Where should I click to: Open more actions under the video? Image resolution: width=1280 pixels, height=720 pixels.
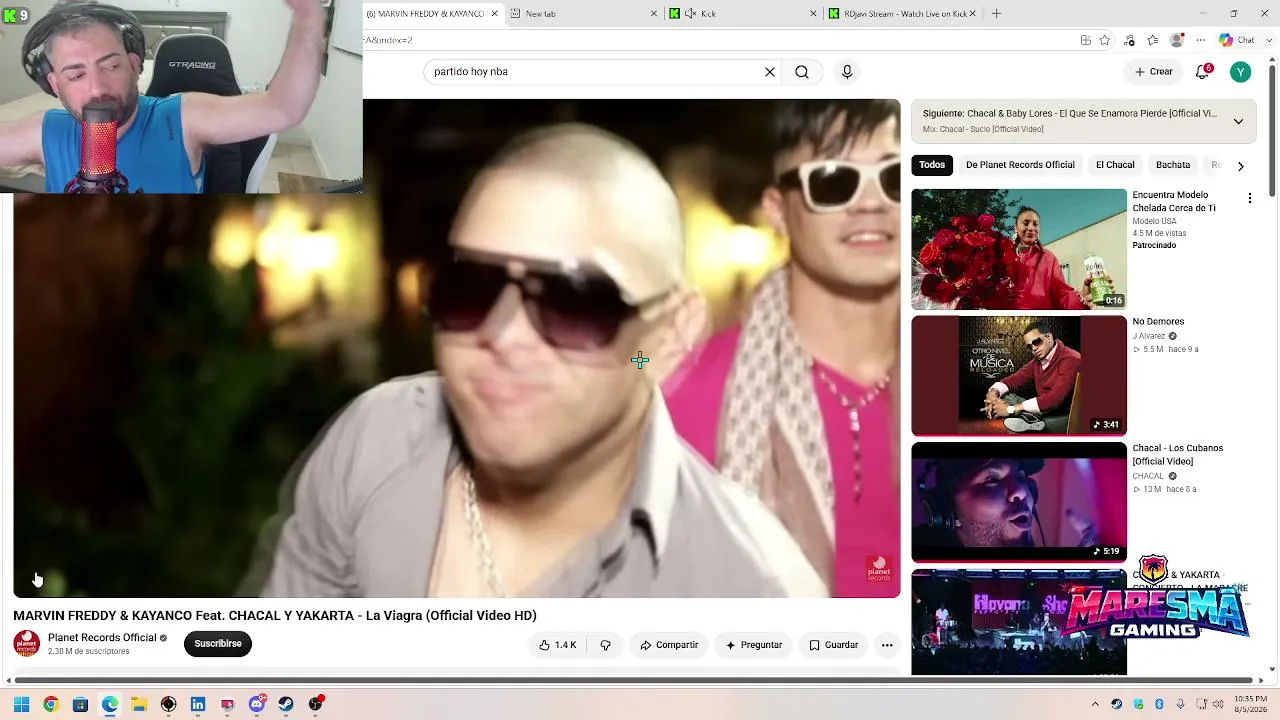coord(887,645)
